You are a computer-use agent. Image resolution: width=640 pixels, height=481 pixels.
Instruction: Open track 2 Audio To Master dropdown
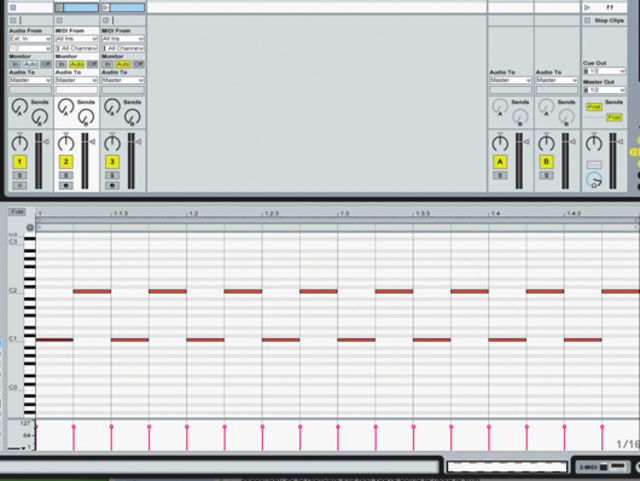77,80
